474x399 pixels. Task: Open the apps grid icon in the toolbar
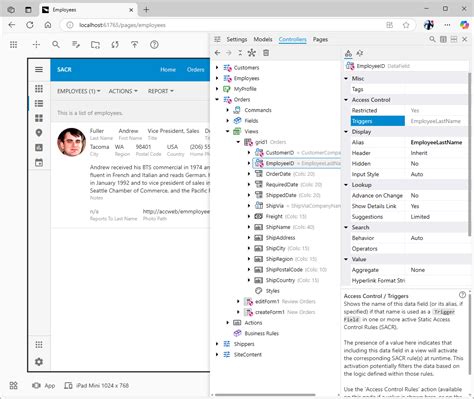pos(13,45)
